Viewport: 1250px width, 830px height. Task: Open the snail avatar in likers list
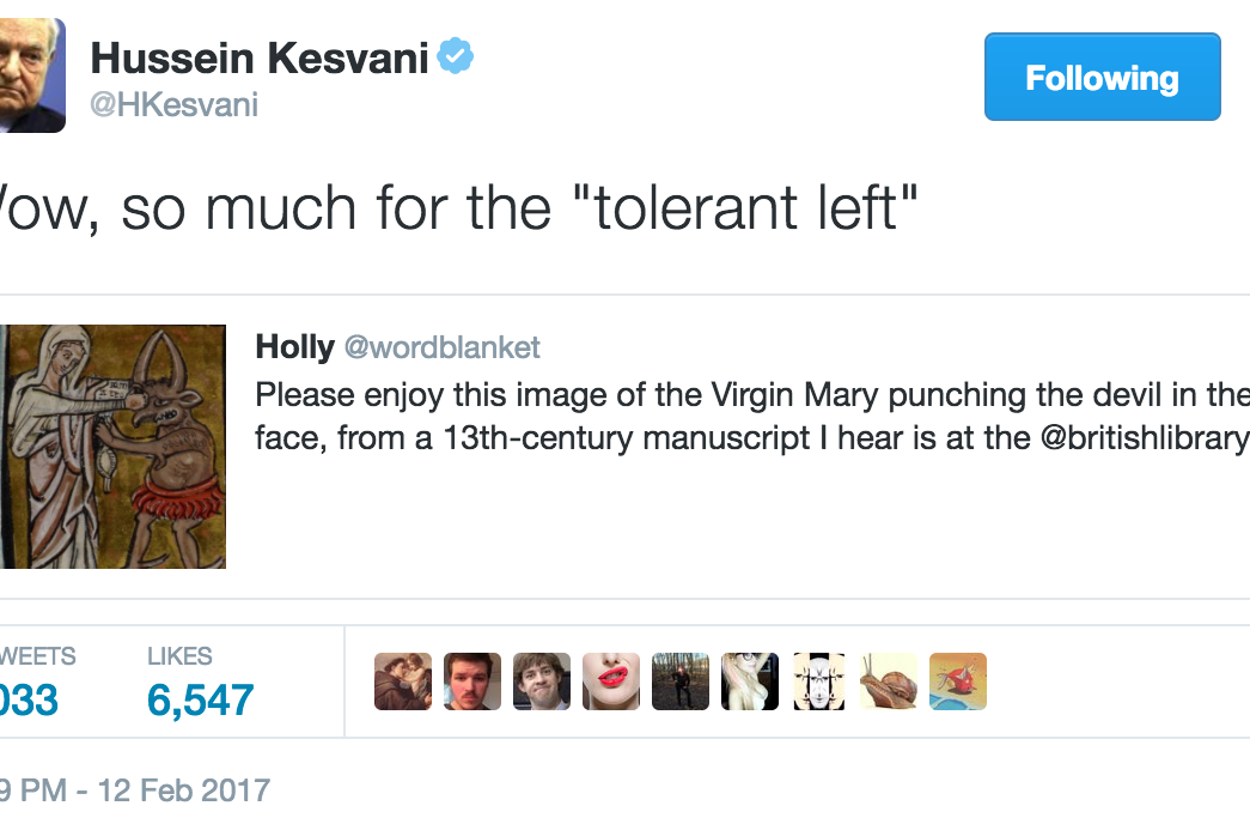point(888,682)
